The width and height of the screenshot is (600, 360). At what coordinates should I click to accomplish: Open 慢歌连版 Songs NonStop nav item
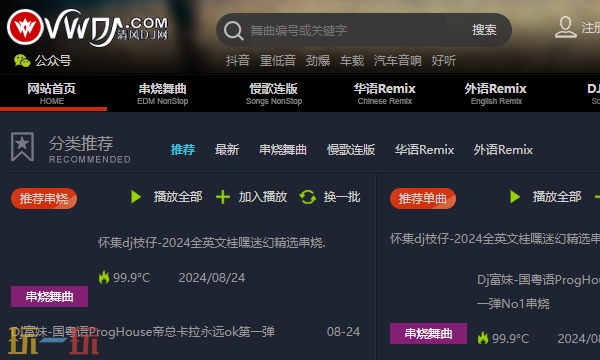(x=274, y=93)
